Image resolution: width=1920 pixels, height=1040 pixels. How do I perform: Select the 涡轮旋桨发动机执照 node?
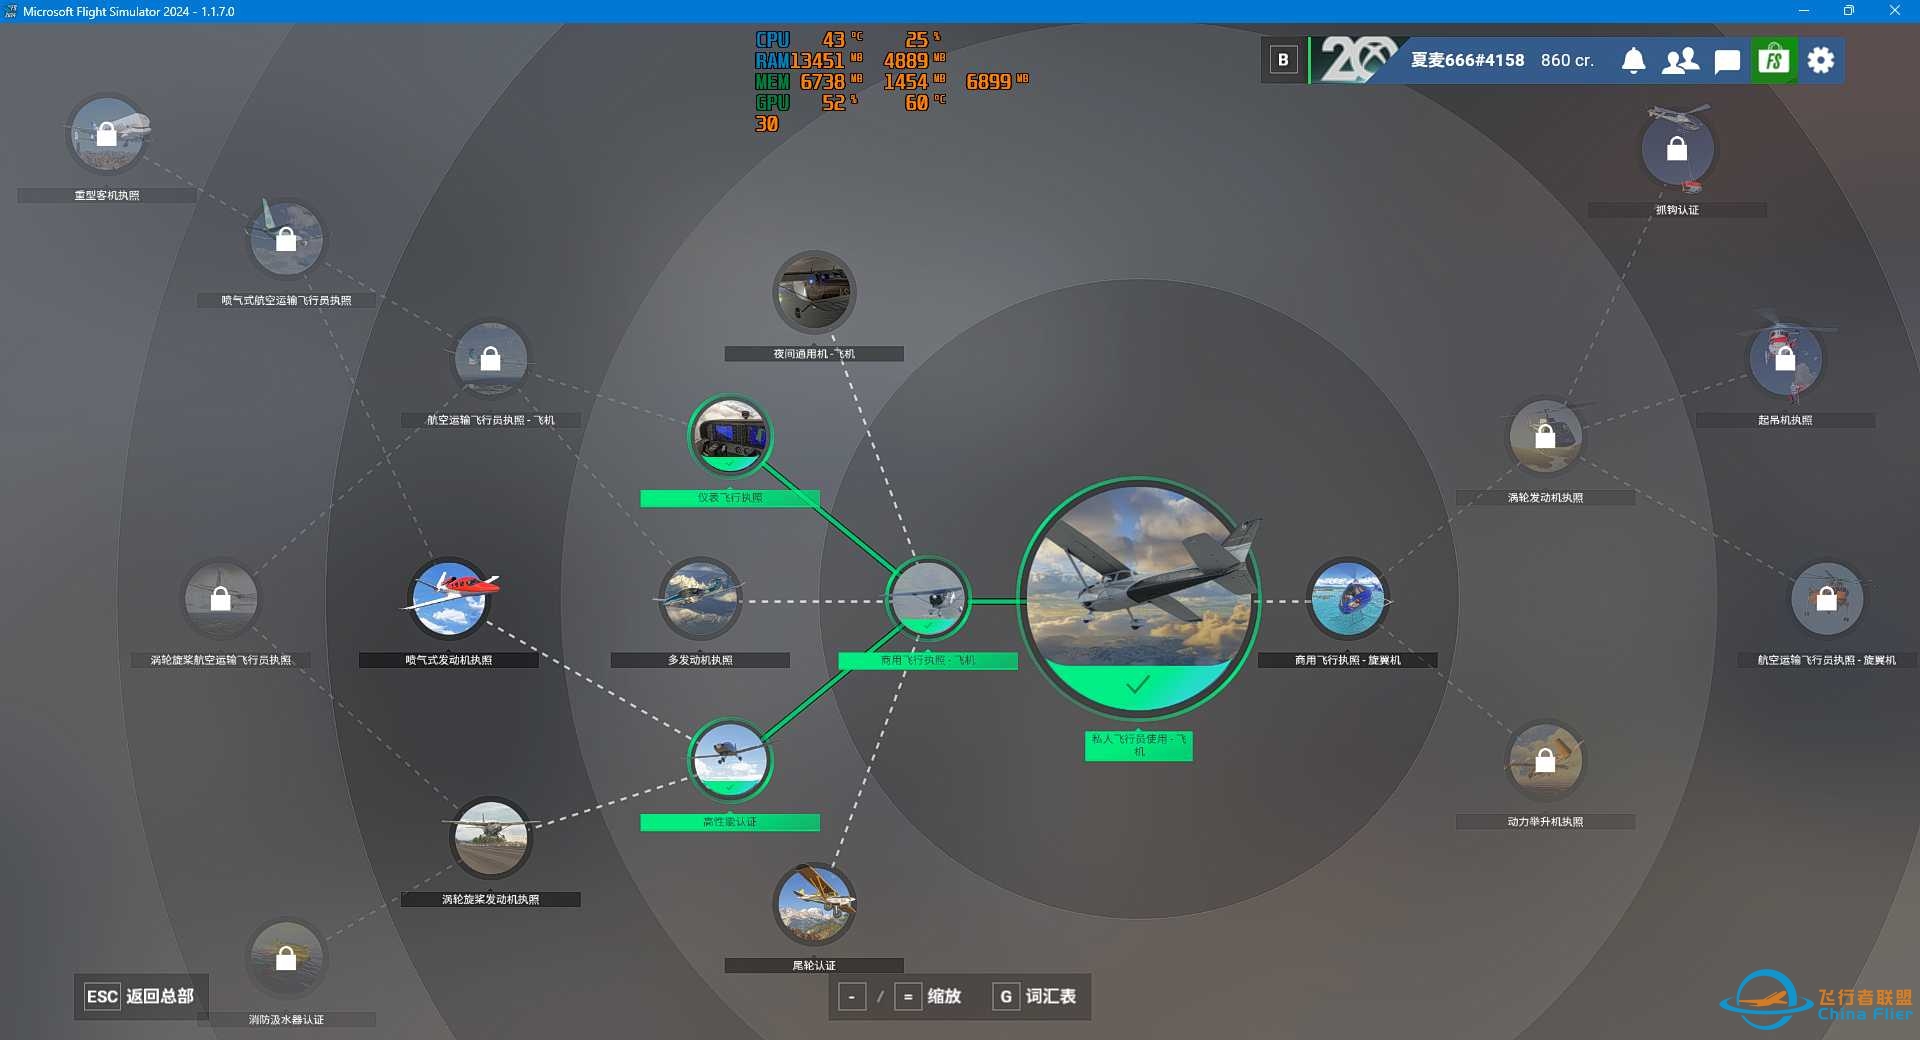[490, 838]
